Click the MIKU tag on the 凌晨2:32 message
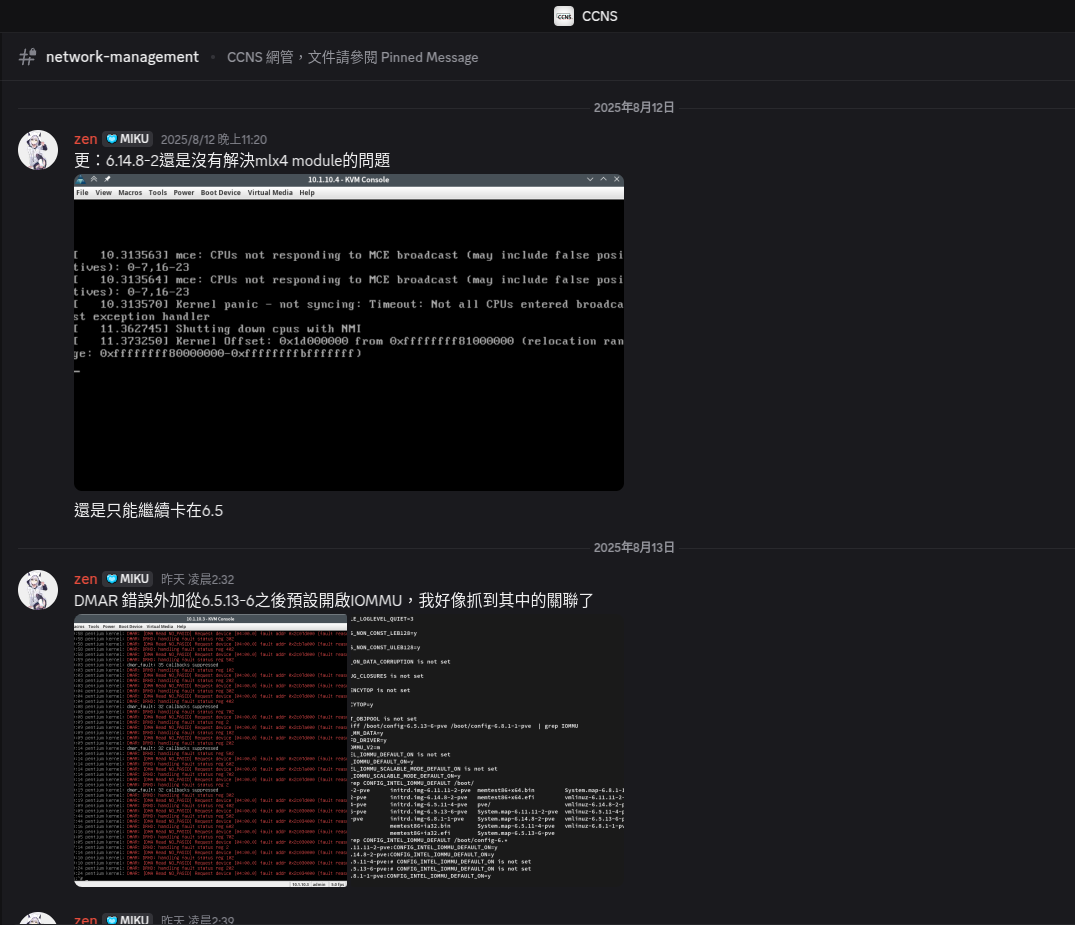The image size is (1075, 925). [127, 579]
